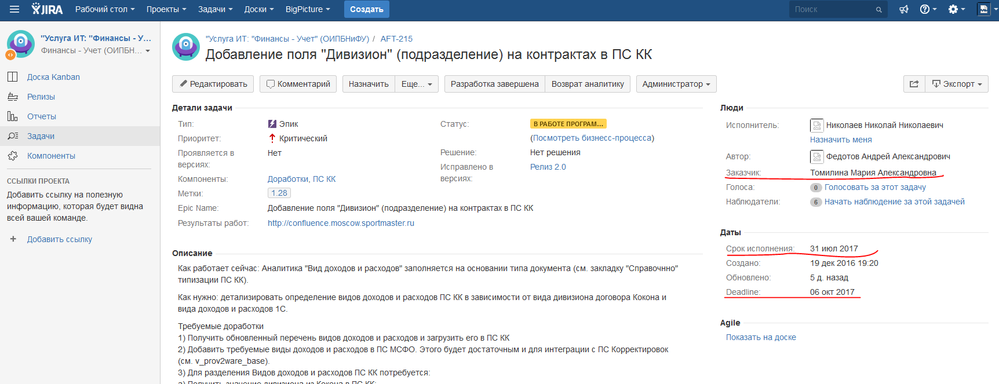Click Возврат аналитику button
Image resolution: width=999 pixels, height=384 pixels.
588,84
